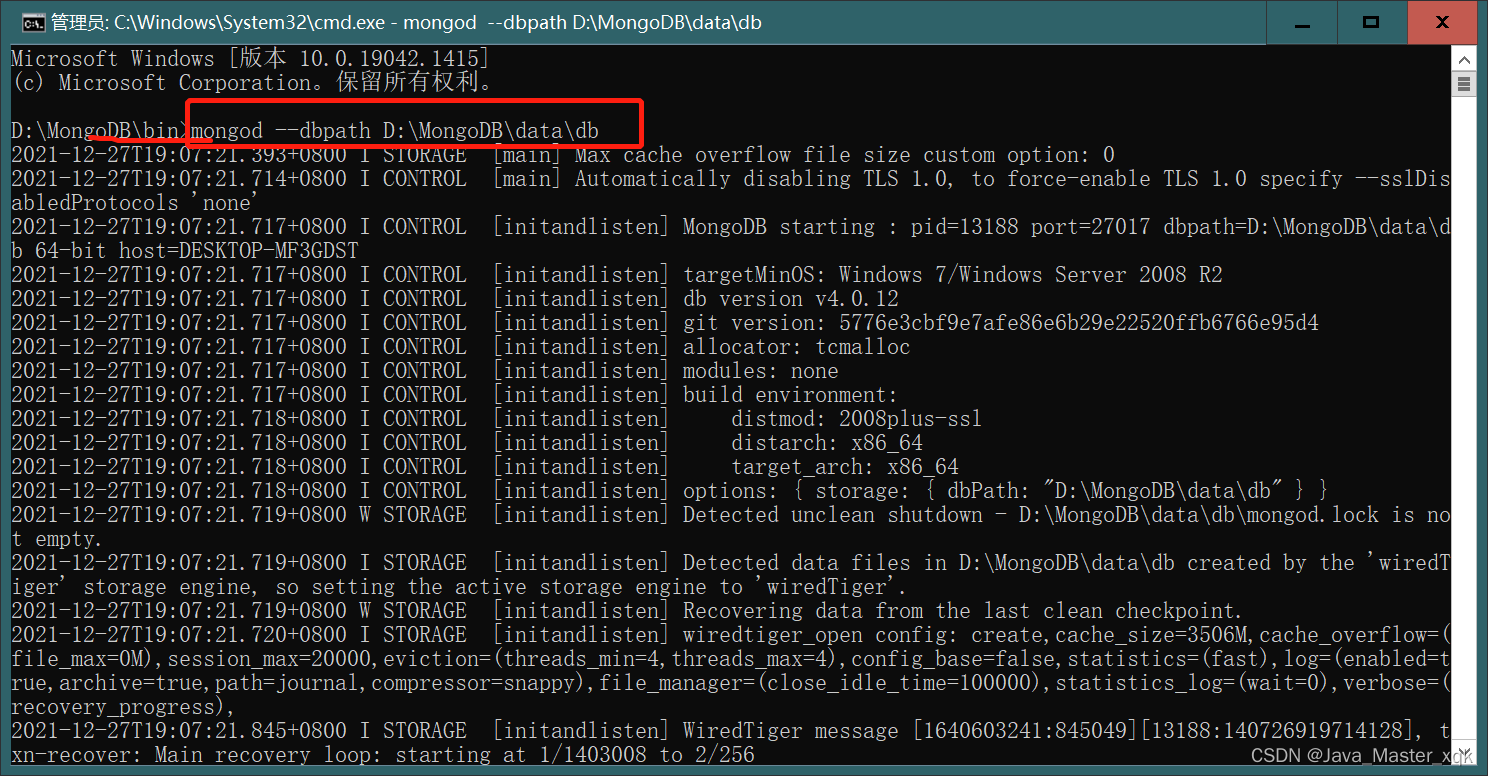Click the 'mongod --dbpath D:\MongoDB\data\db' command
This screenshot has width=1488, height=776.
pyautogui.click(x=395, y=131)
